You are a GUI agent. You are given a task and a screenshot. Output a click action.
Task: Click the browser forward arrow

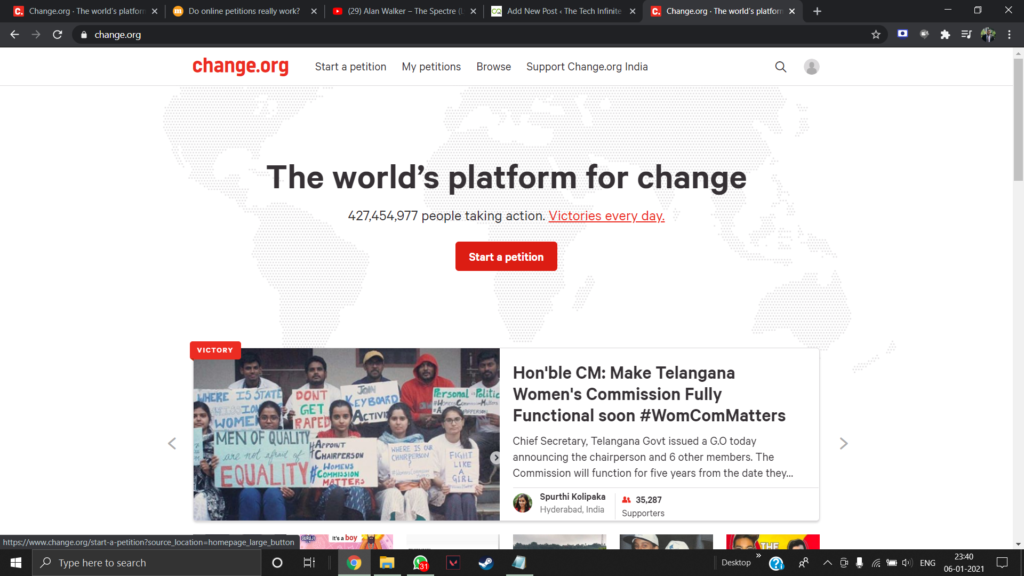[36, 35]
